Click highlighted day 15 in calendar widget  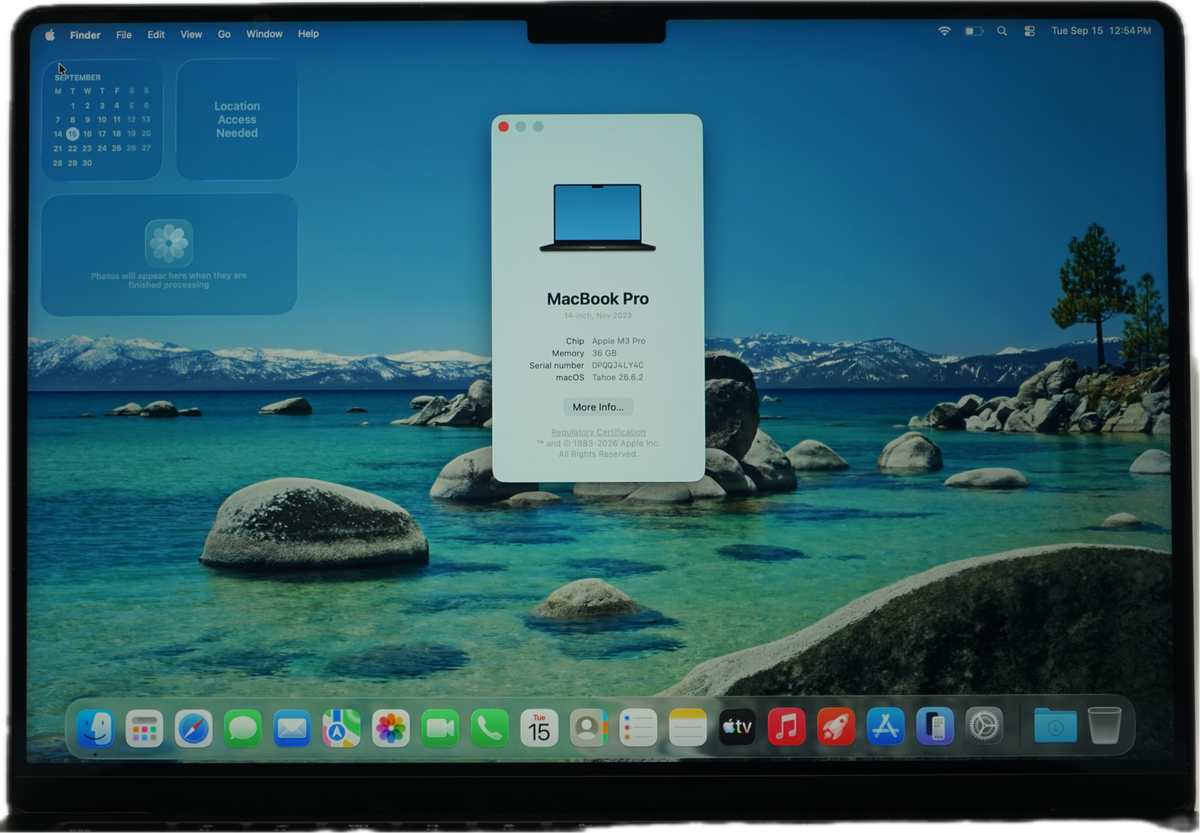pos(72,133)
